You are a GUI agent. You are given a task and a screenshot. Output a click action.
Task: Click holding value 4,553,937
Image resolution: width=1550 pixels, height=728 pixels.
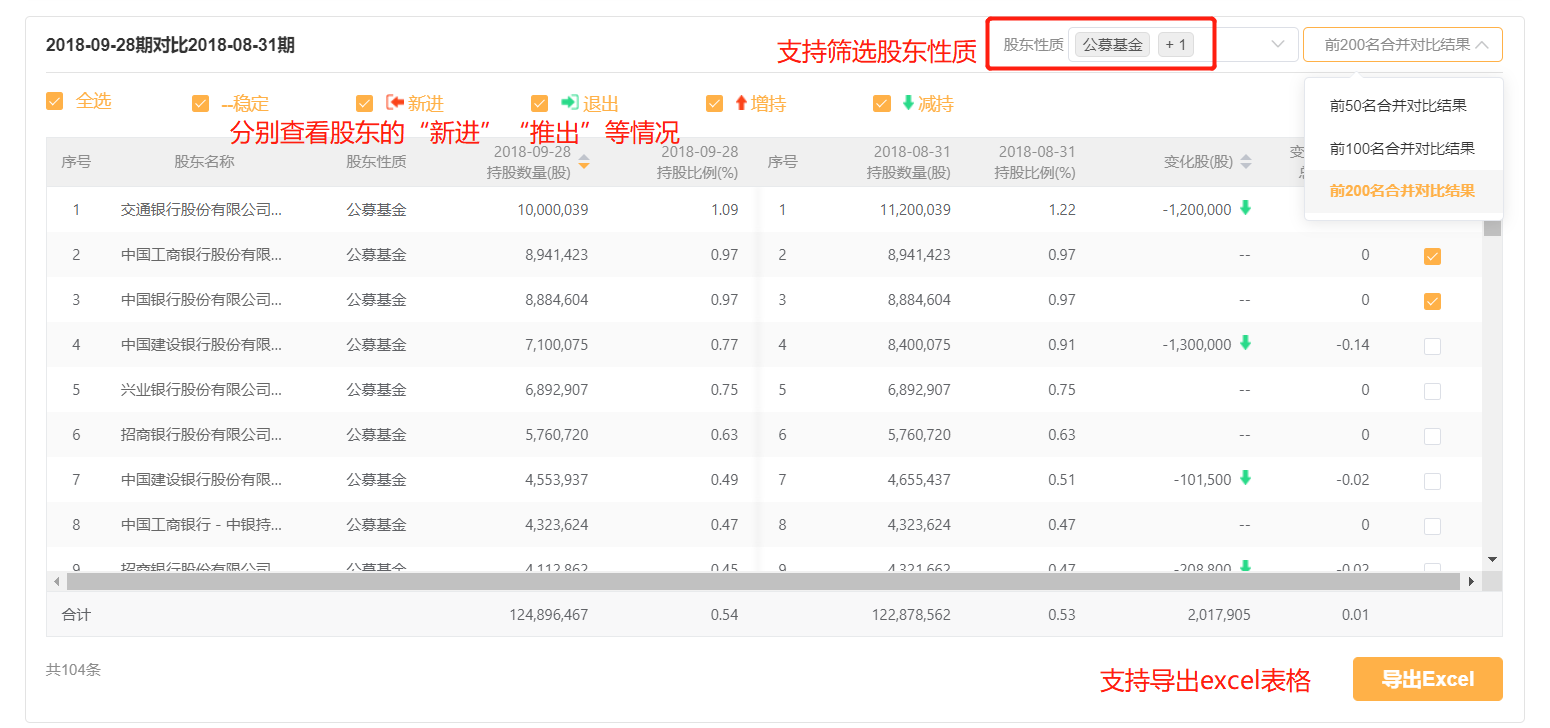557,480
